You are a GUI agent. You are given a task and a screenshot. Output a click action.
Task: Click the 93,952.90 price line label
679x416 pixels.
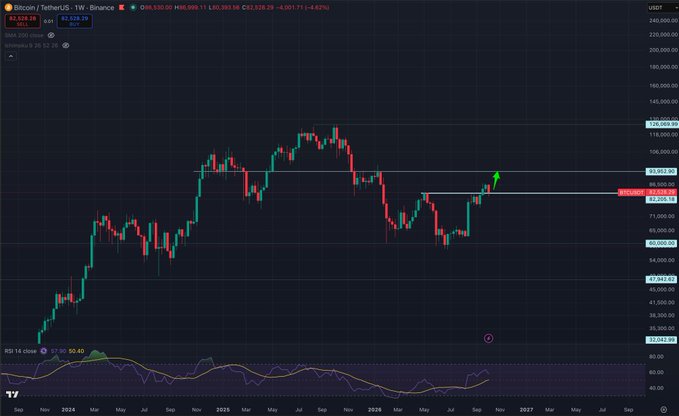(662, 171)
